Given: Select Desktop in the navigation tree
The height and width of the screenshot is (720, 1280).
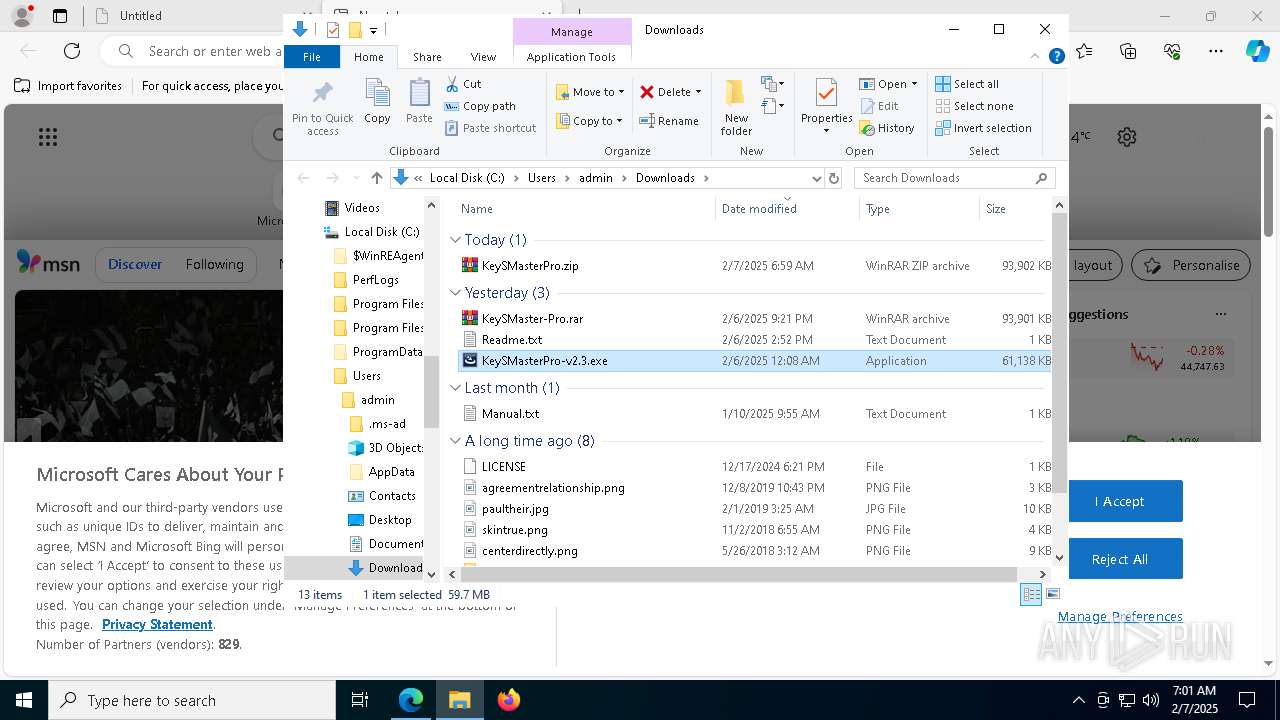Looking at the screenshot, I should (389, 520).
